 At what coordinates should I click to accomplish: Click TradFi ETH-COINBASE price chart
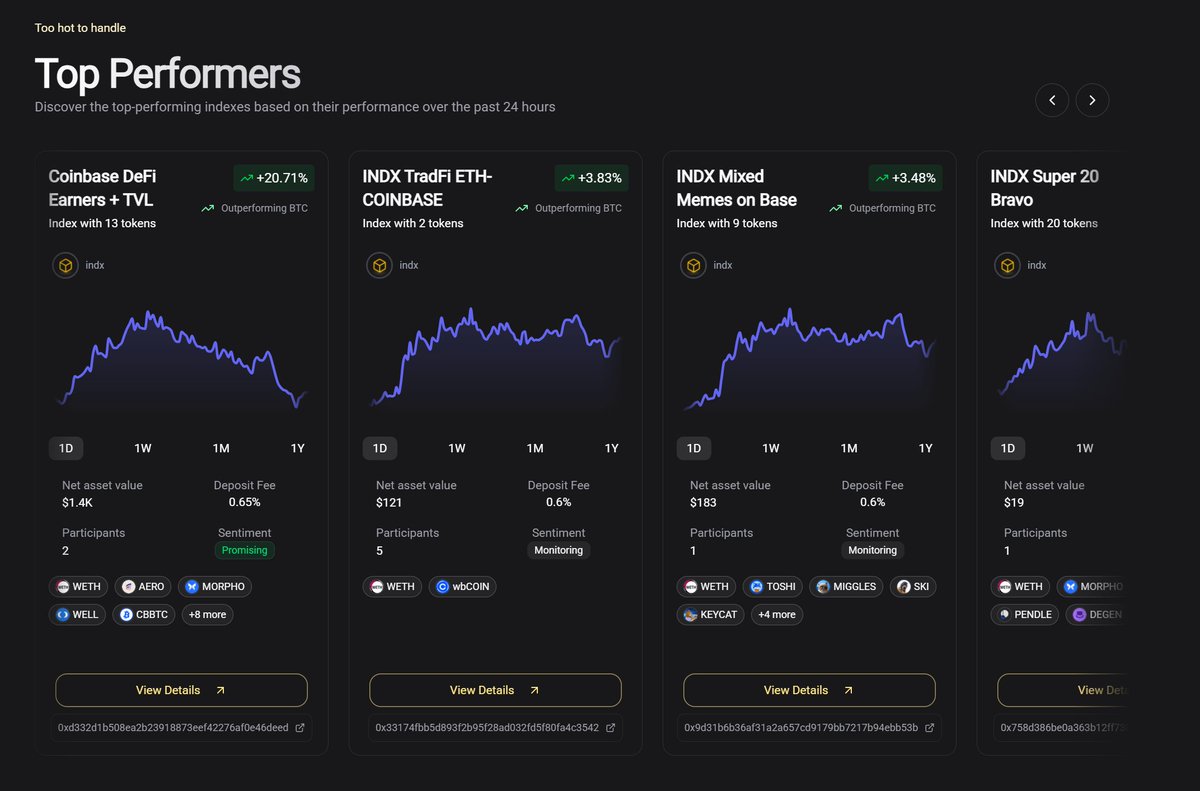pyautogui.click(x=495, y=360)
